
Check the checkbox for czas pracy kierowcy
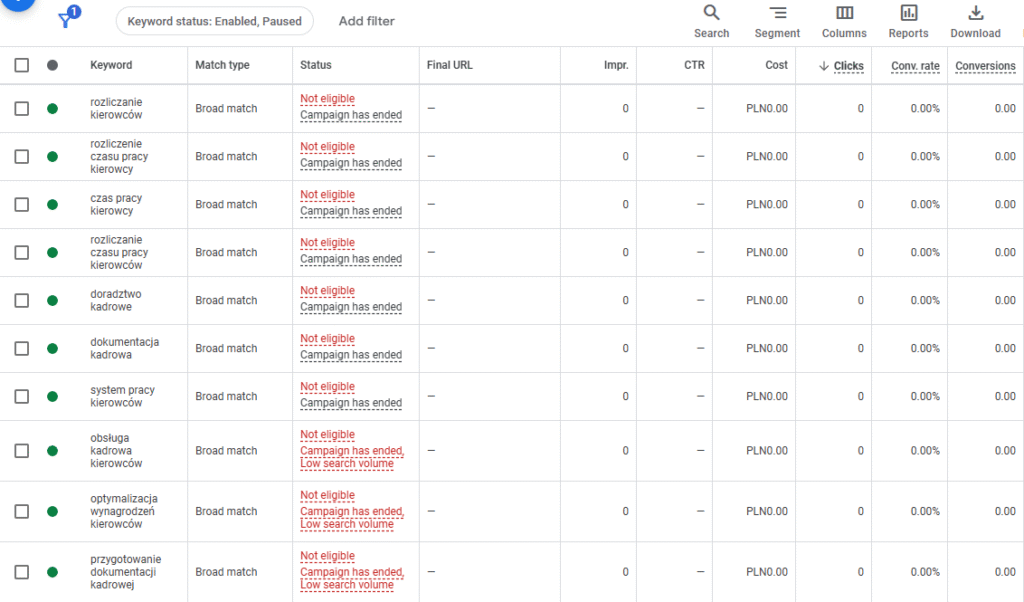click(21, 204)
